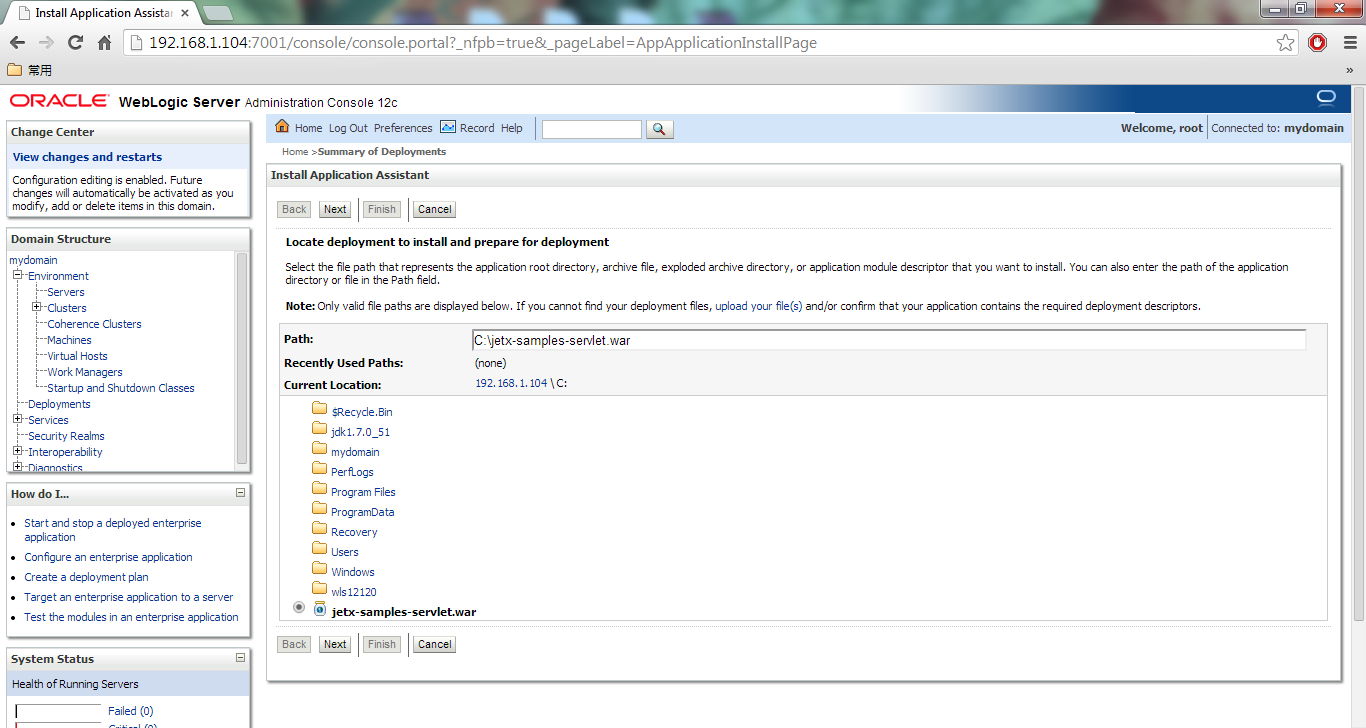This screenshot has width=1366, height=728.
Task: Show hidden bookmarks via double chevron
Action: pyautogui.click(x=1349, y=71)
